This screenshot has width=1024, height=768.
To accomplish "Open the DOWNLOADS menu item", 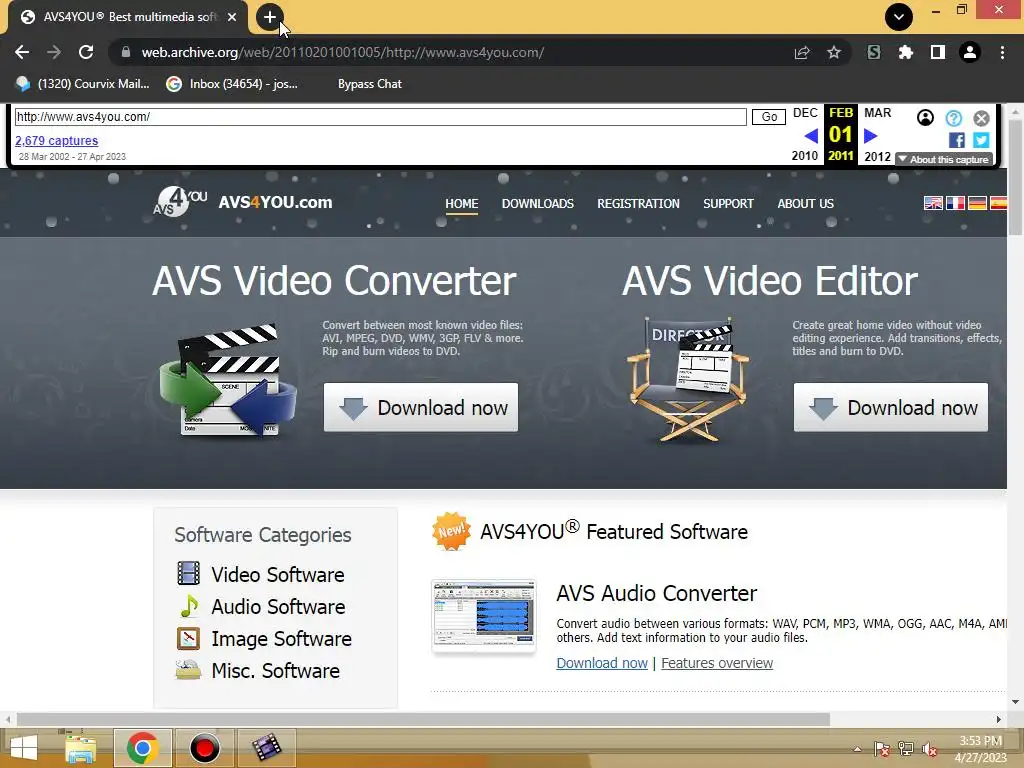I will (537, 204).
